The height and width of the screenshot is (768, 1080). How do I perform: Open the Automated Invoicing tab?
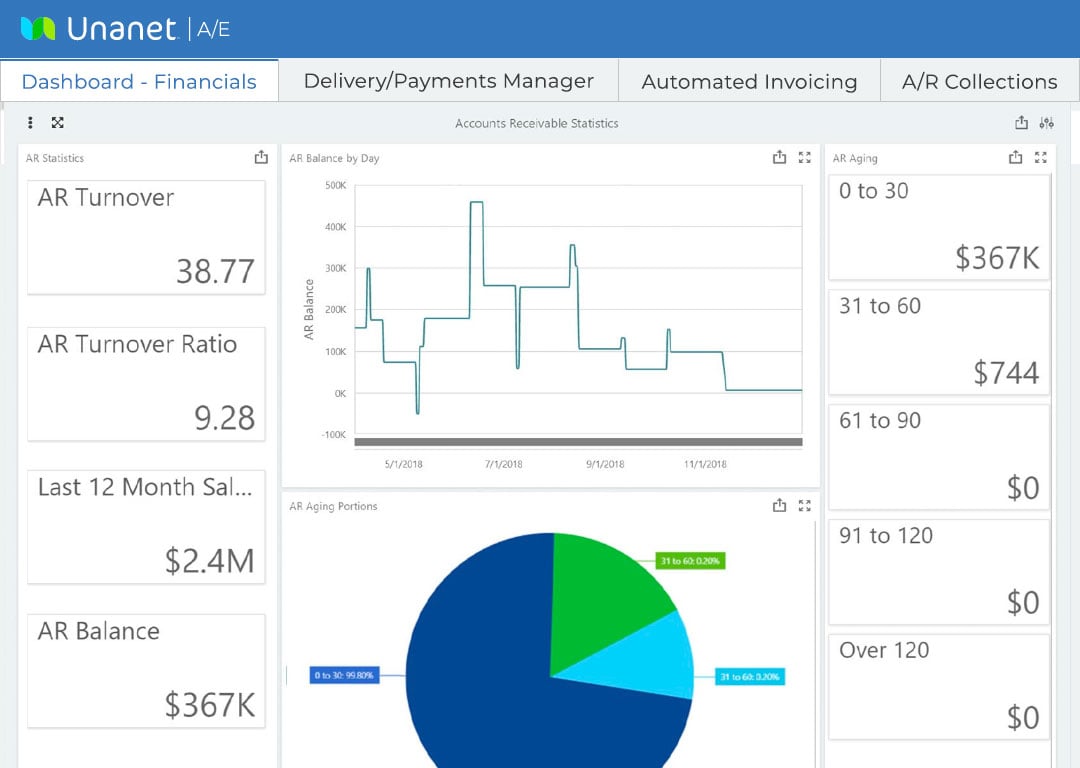[x=749, y=81]
